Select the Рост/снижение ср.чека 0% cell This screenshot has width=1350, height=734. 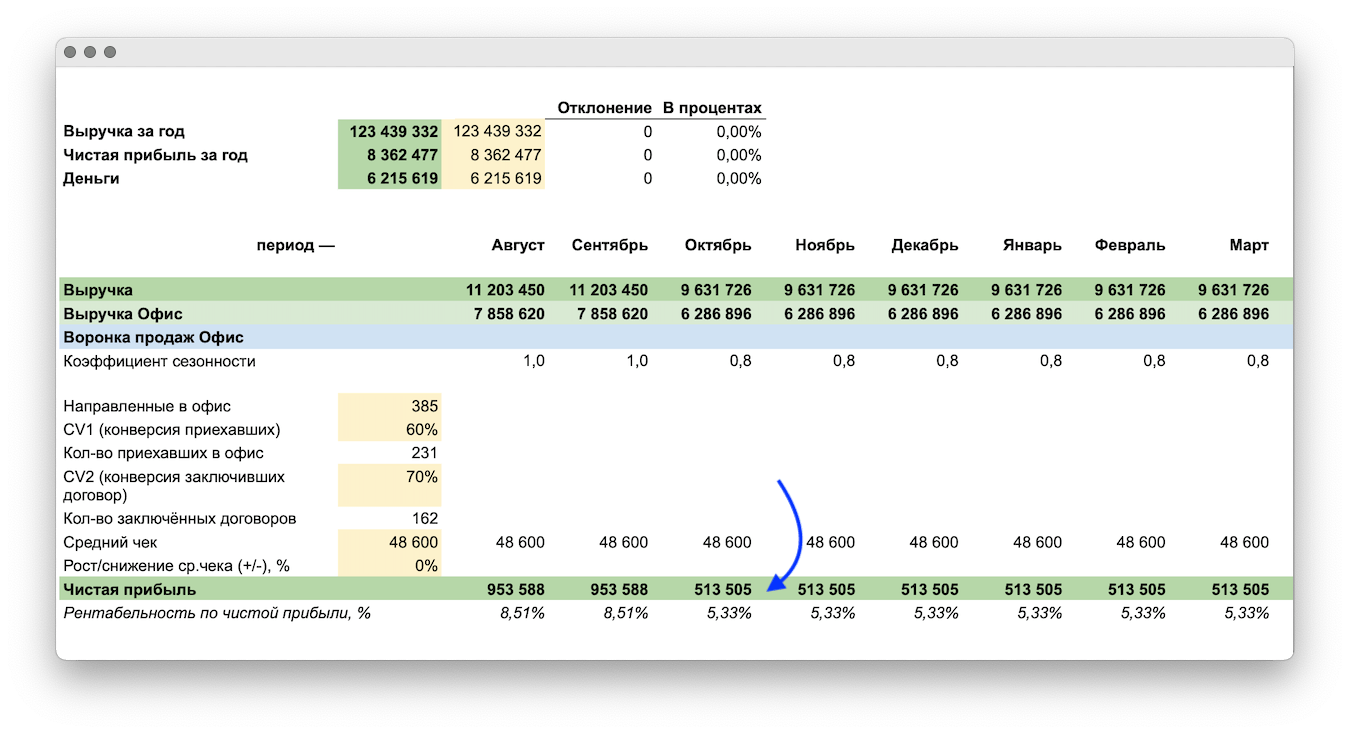click(x=390, y=565)
